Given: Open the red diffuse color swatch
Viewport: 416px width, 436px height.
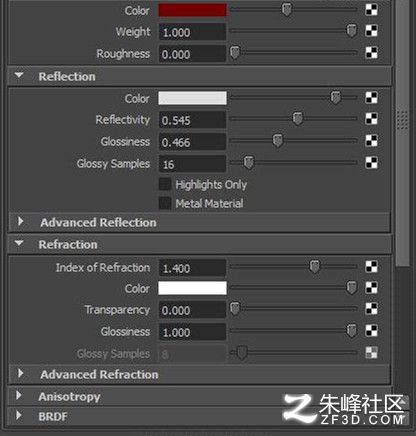Looking at the screenshot, I should point(192,10).
